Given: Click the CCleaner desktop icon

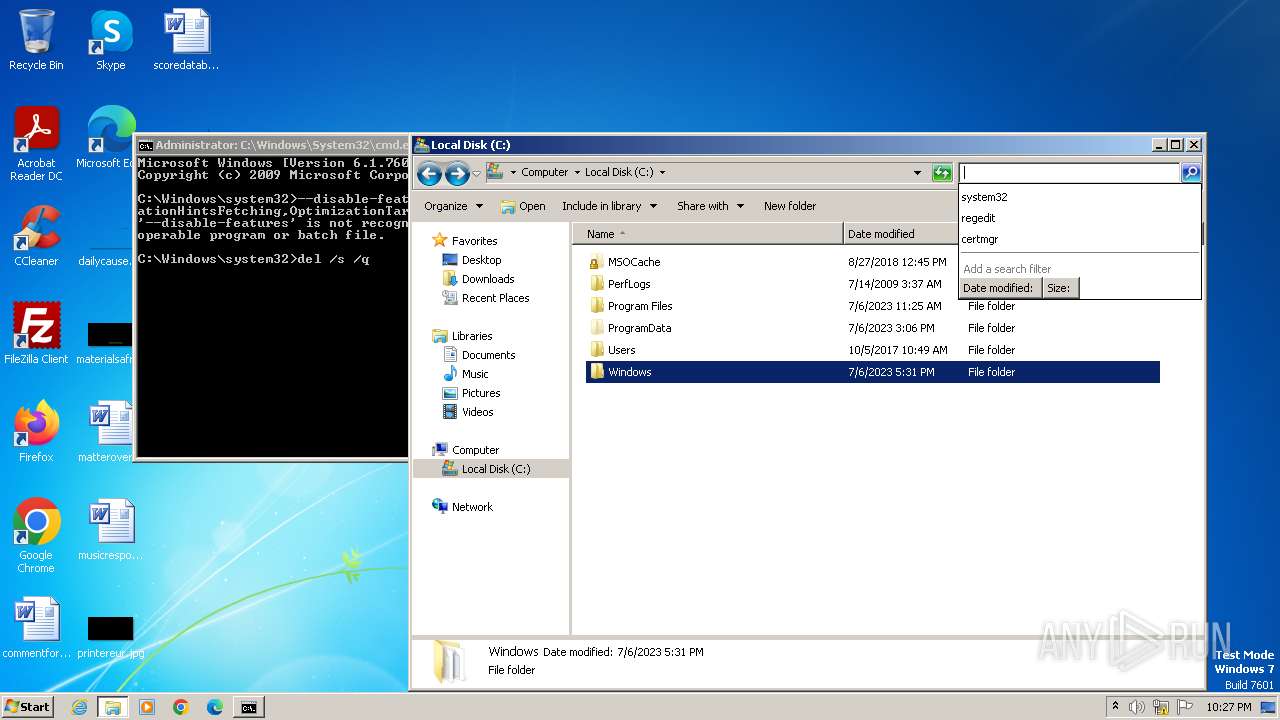Looking at the screenshot, I should [x=36, y=236].
